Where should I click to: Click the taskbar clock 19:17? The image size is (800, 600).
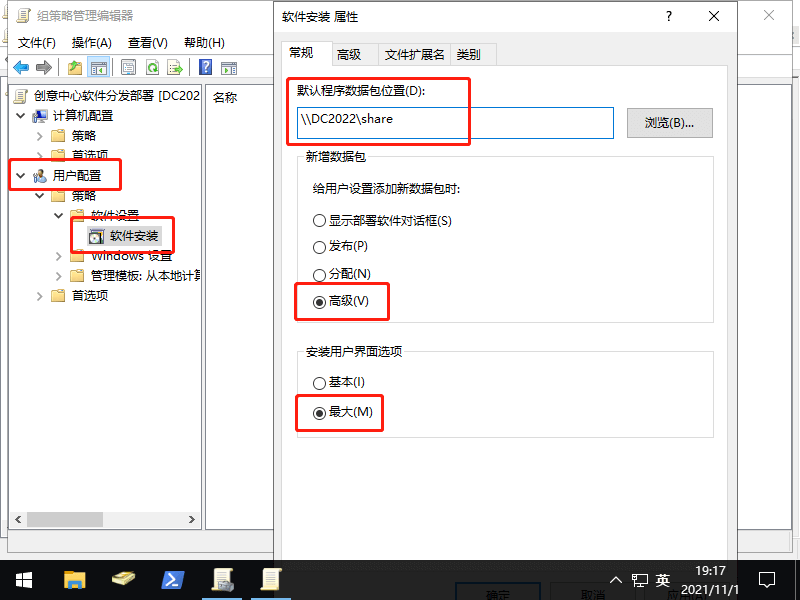coord(710,570)
